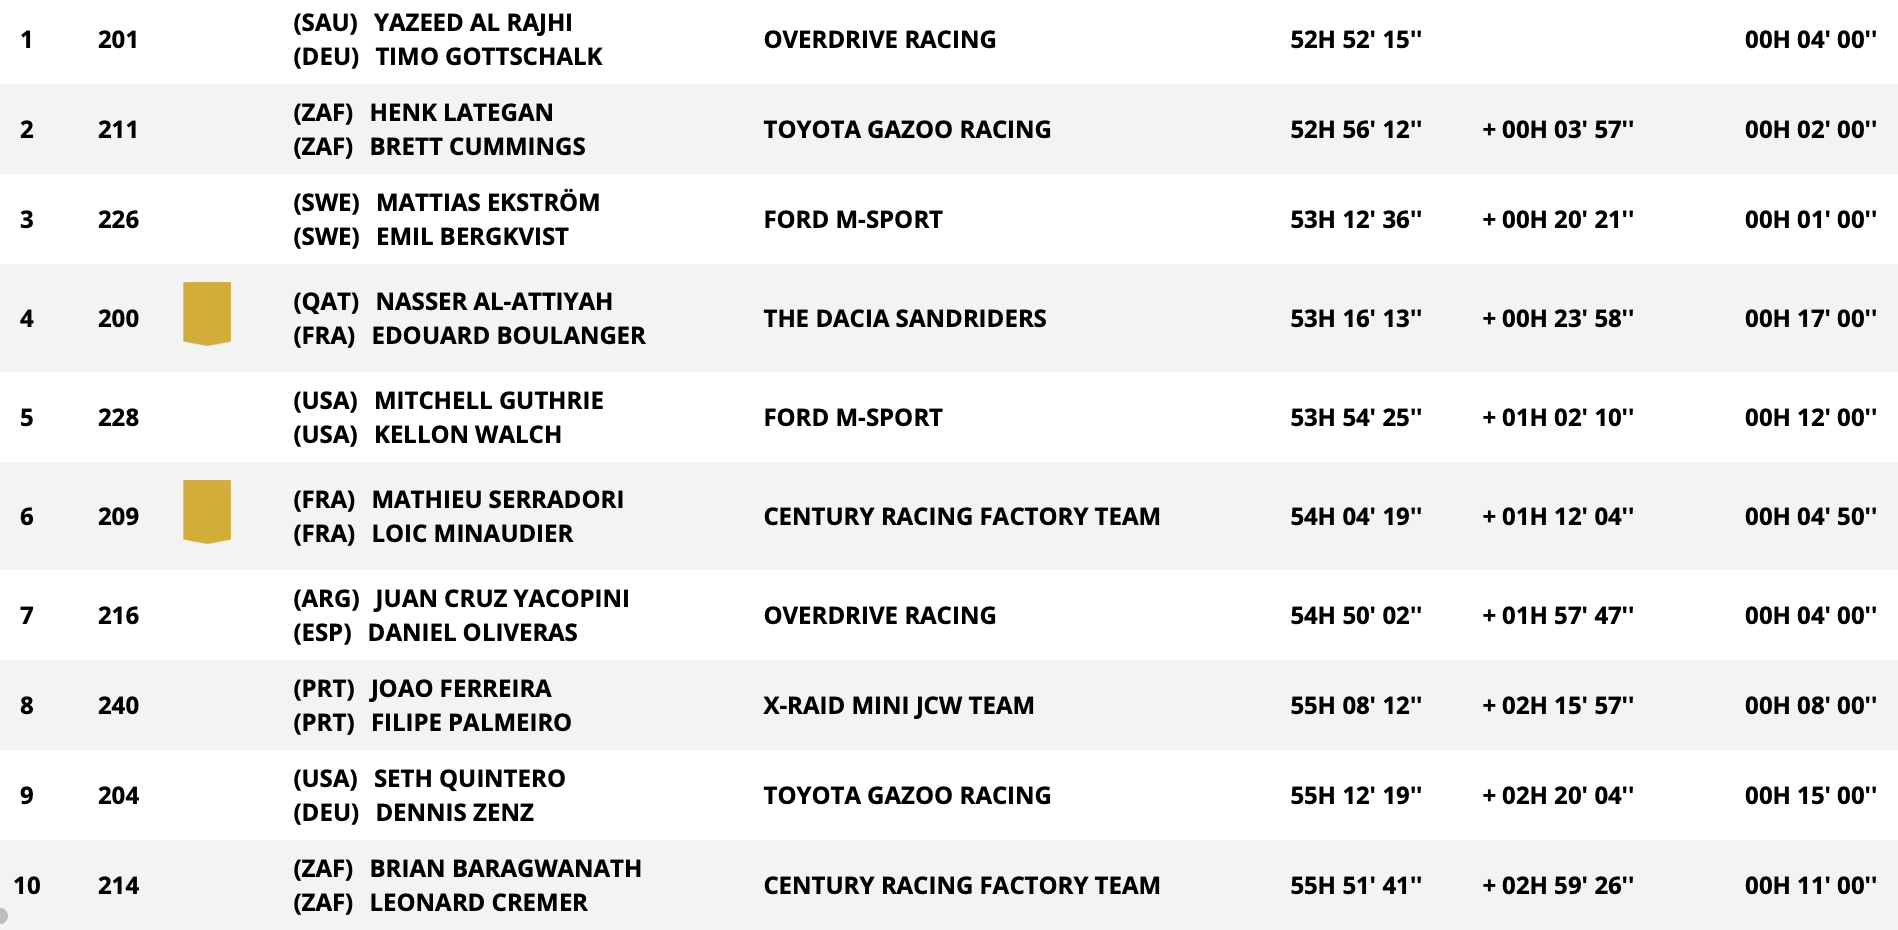Click the gold badge beside car 209
This screenshot has height=930, width=1898.
coord(207,512)
